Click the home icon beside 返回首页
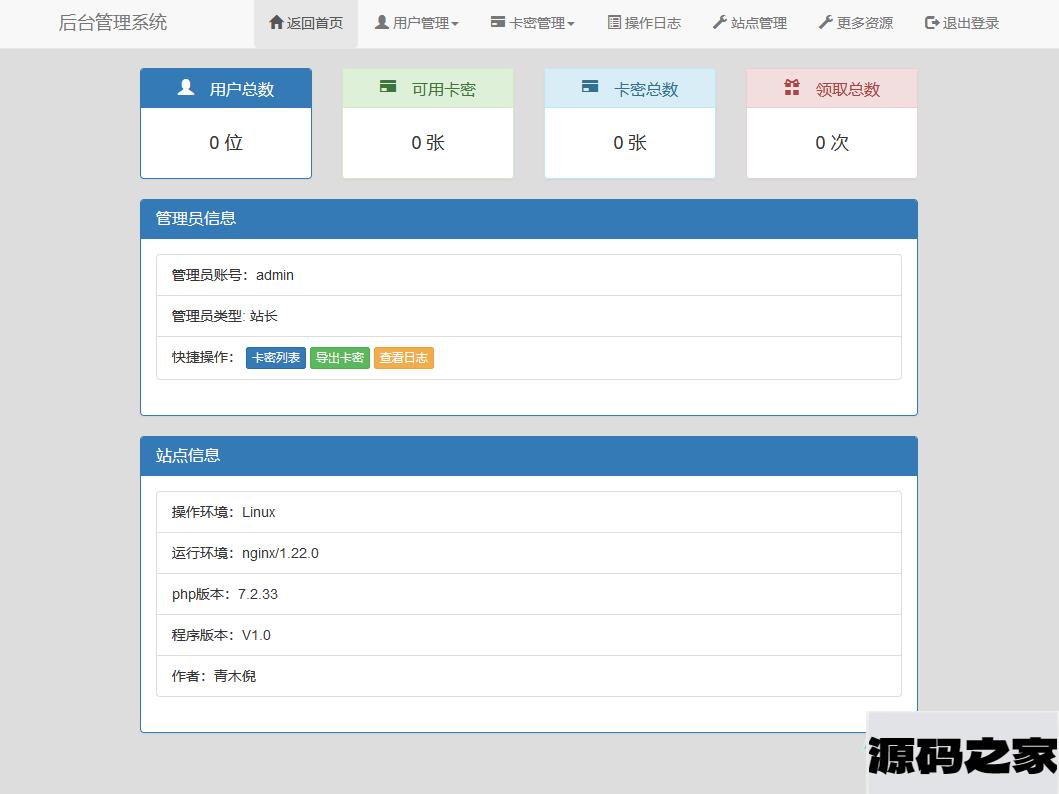 click(x=276, y=22)
